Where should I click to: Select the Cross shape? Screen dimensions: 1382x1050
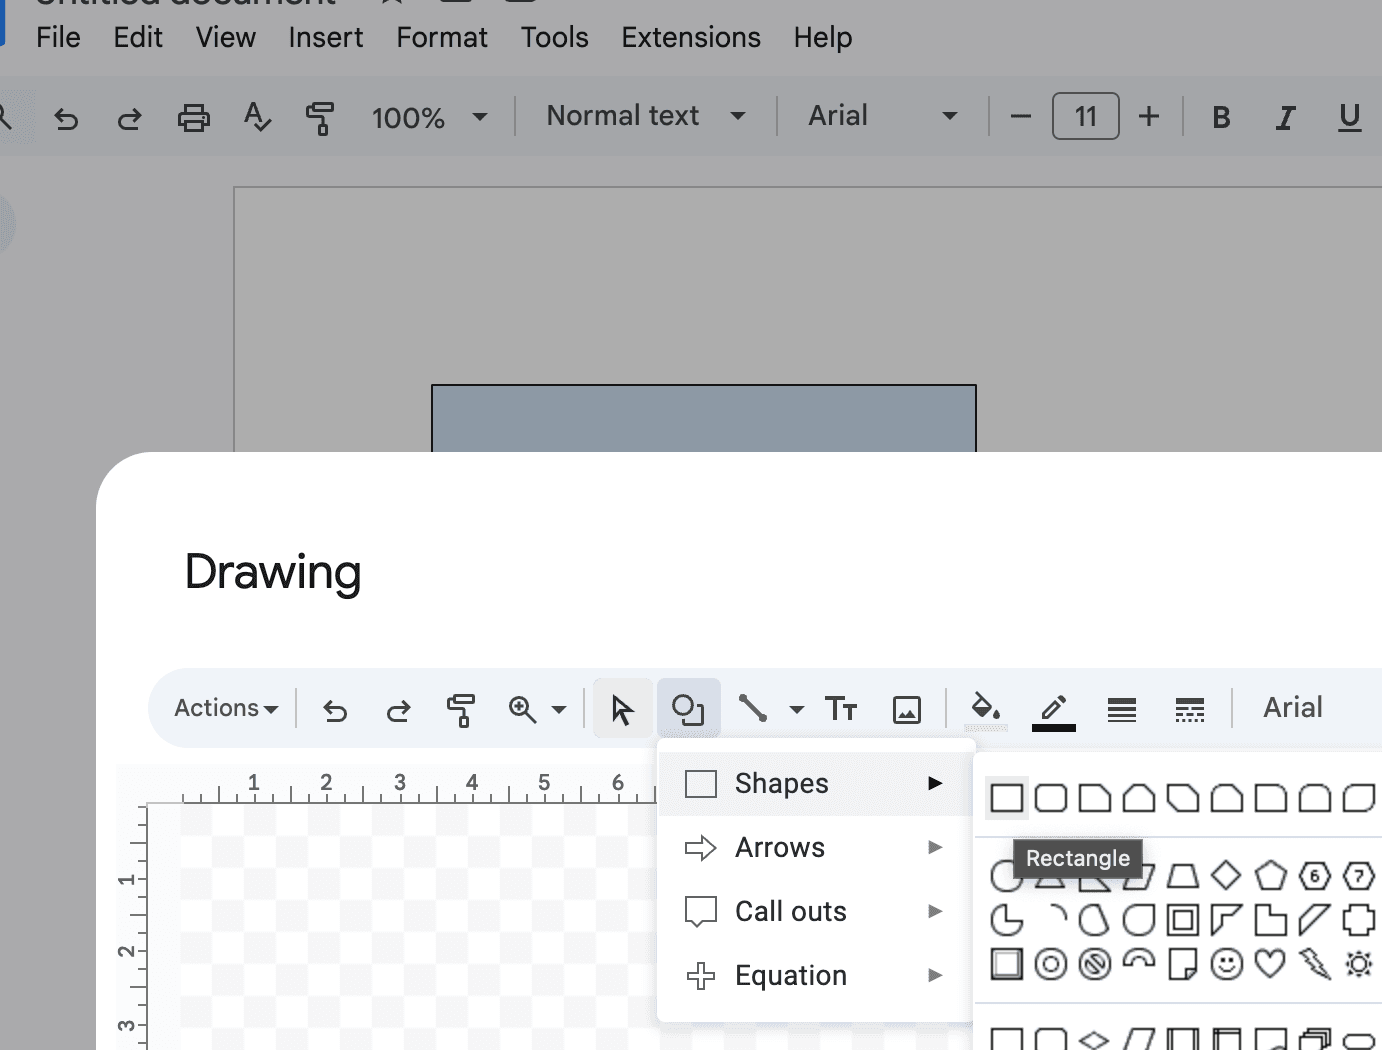pos(1358,920)
